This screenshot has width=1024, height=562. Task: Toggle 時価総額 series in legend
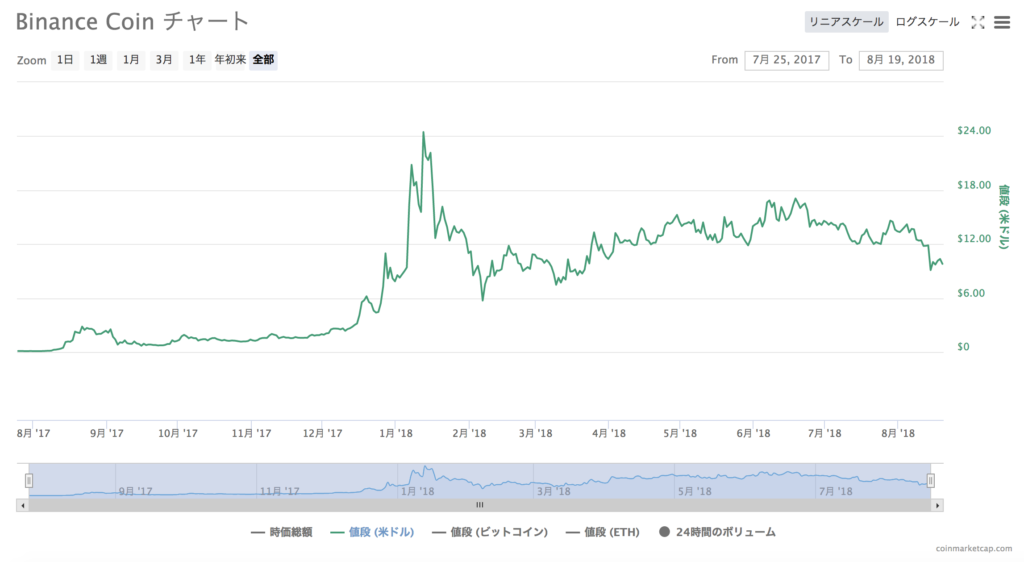coord(281,532)
